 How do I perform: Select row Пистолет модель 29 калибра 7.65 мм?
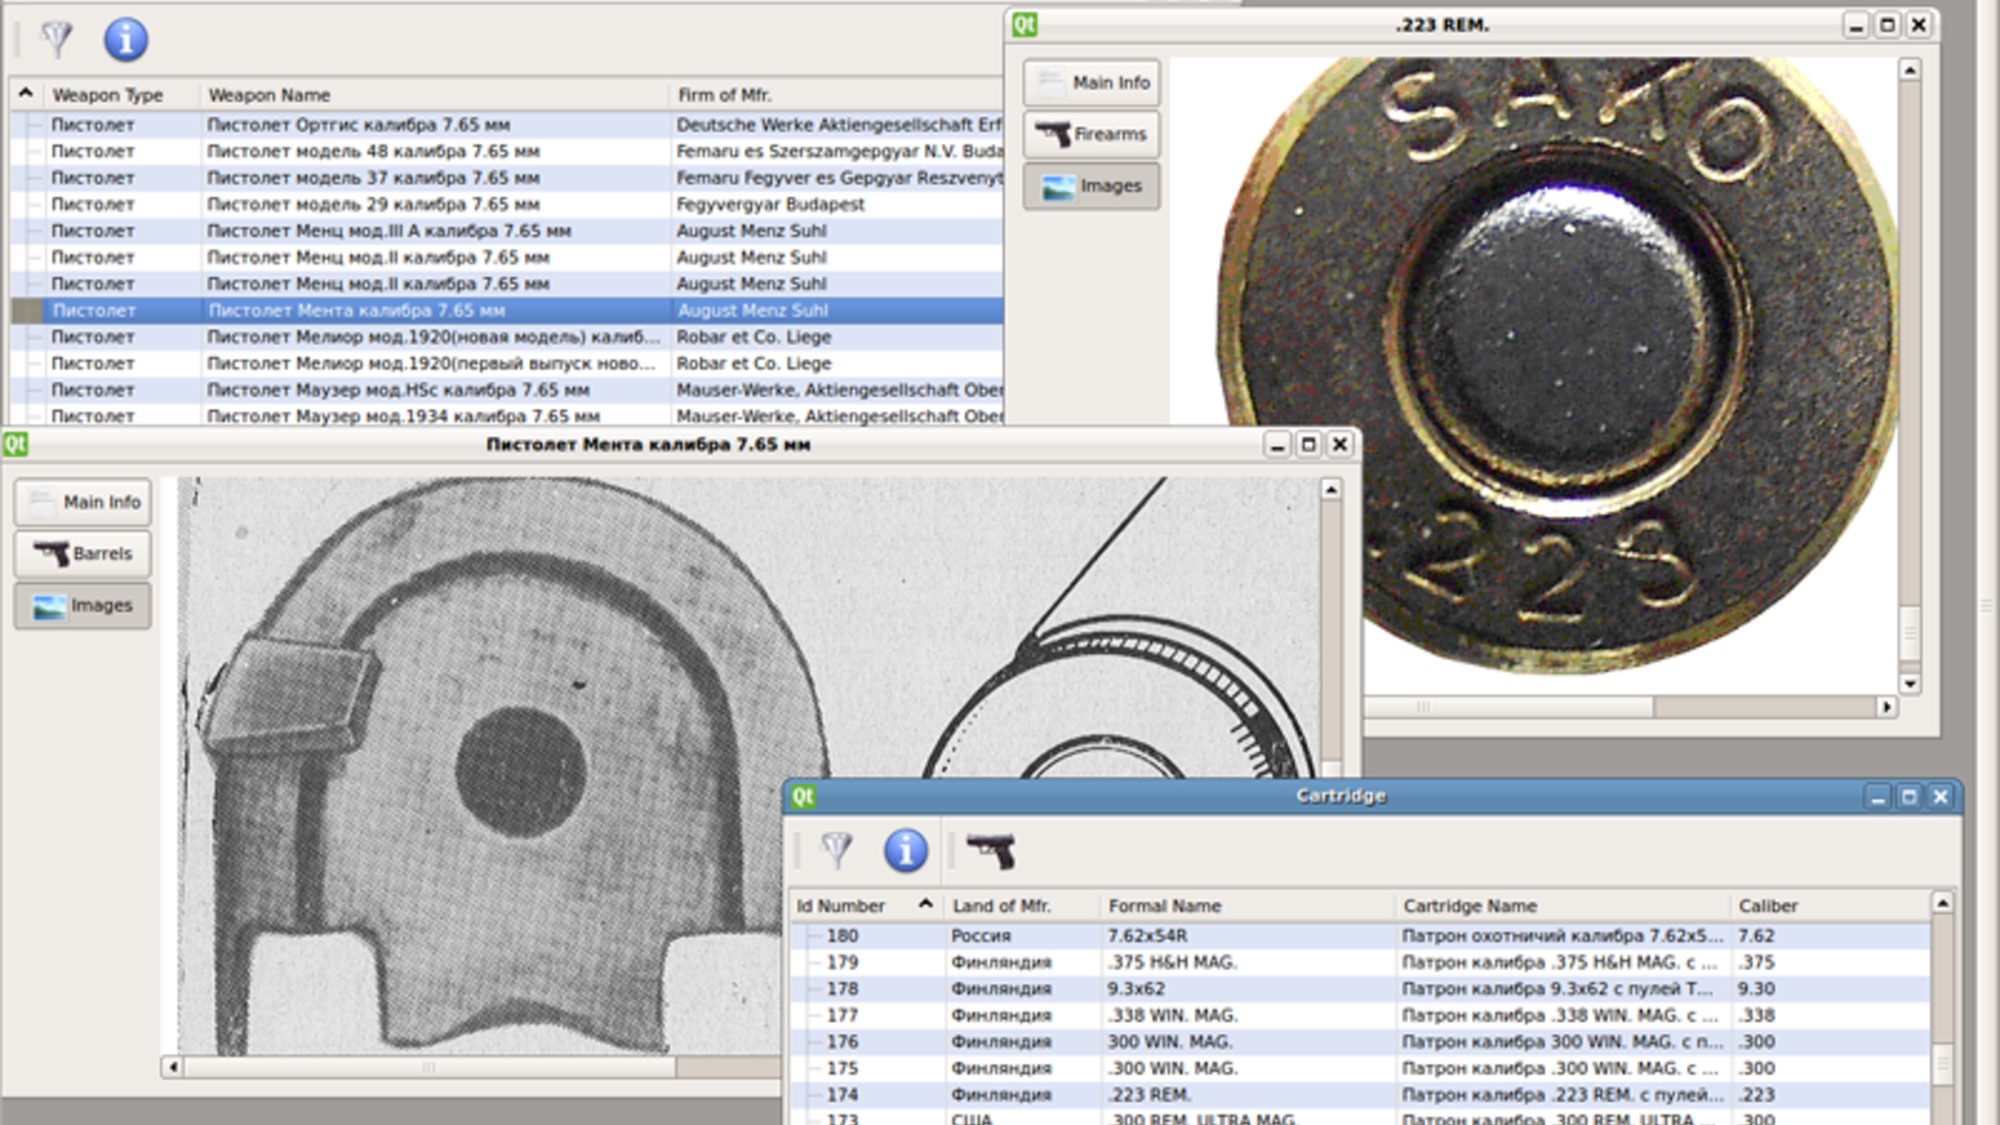click(x=506, y=204)
